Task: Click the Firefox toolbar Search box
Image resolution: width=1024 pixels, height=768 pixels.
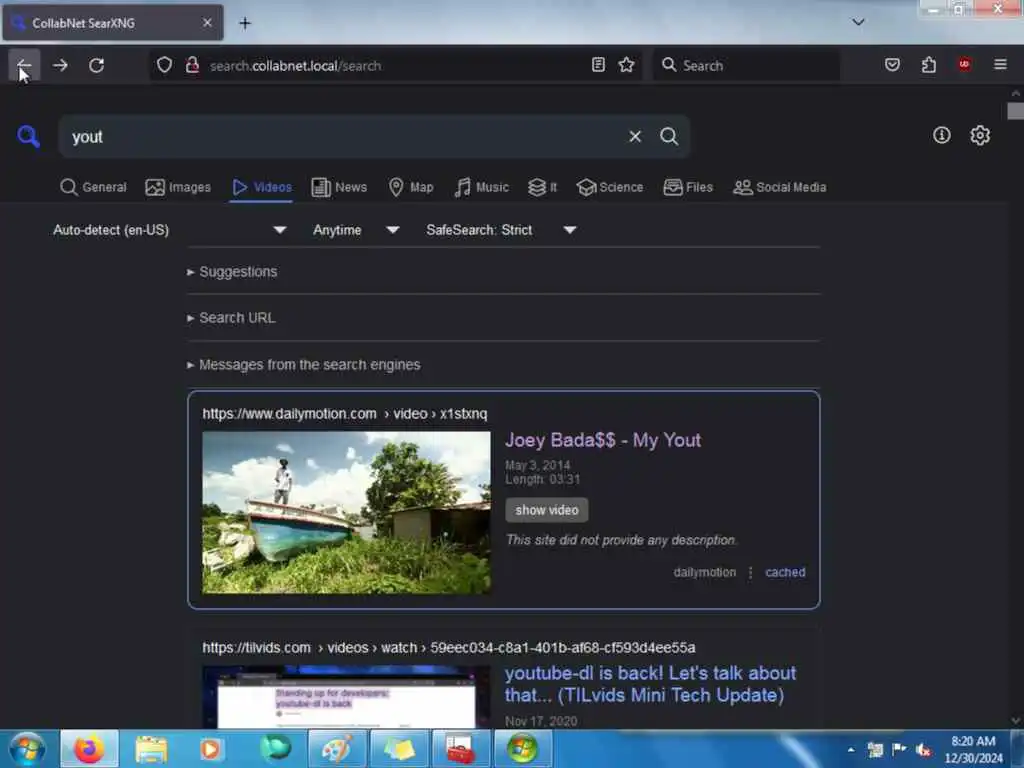Action: pos(746,65)
